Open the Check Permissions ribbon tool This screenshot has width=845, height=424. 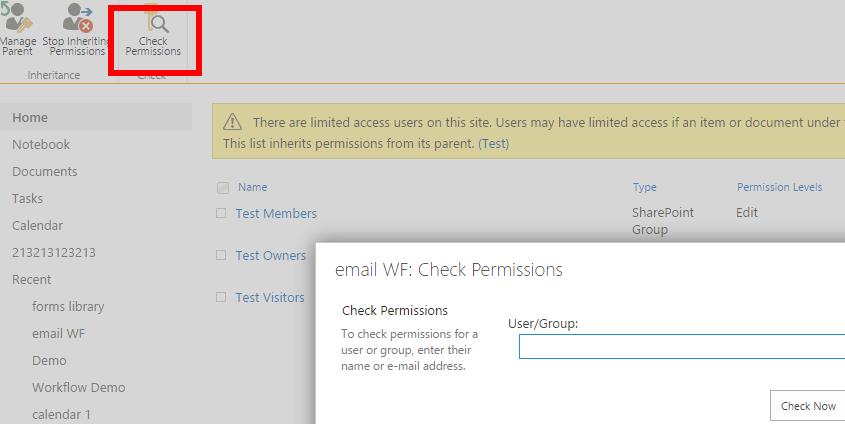point(153,21)
